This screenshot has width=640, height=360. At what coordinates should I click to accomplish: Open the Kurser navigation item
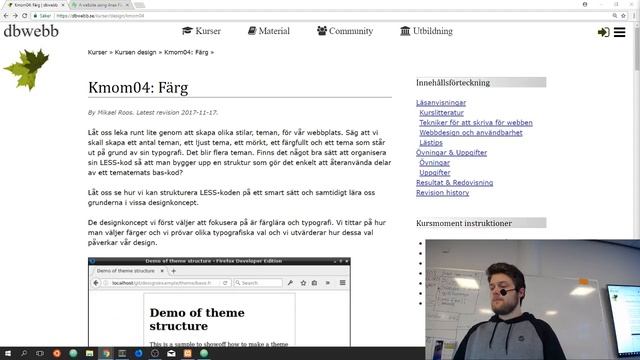[x=201, y=31]
